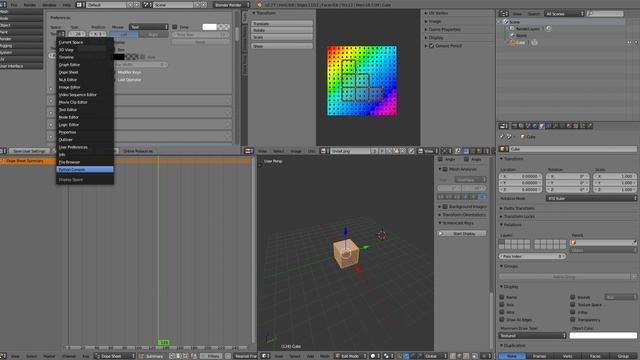
Task: Click the white color swatch in Preferences
Action: 209,27
